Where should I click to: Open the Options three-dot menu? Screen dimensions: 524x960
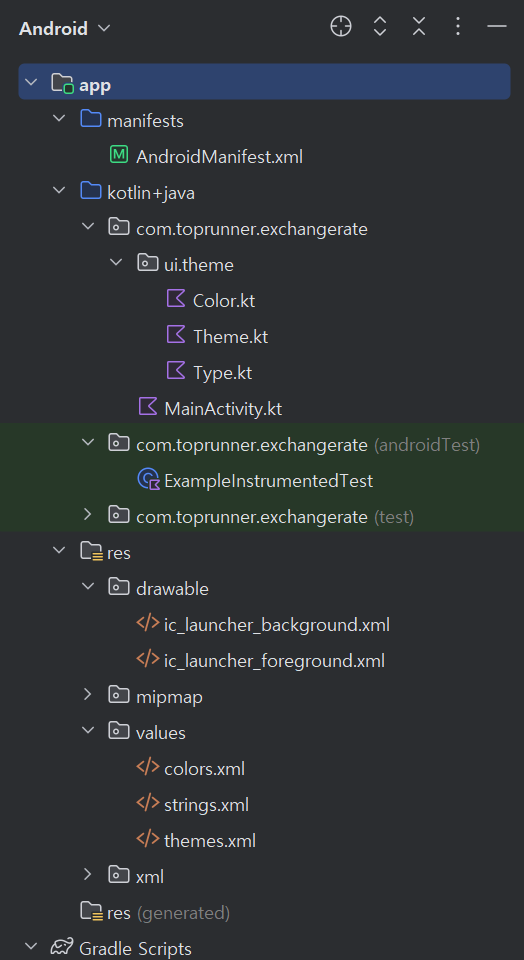458,26
